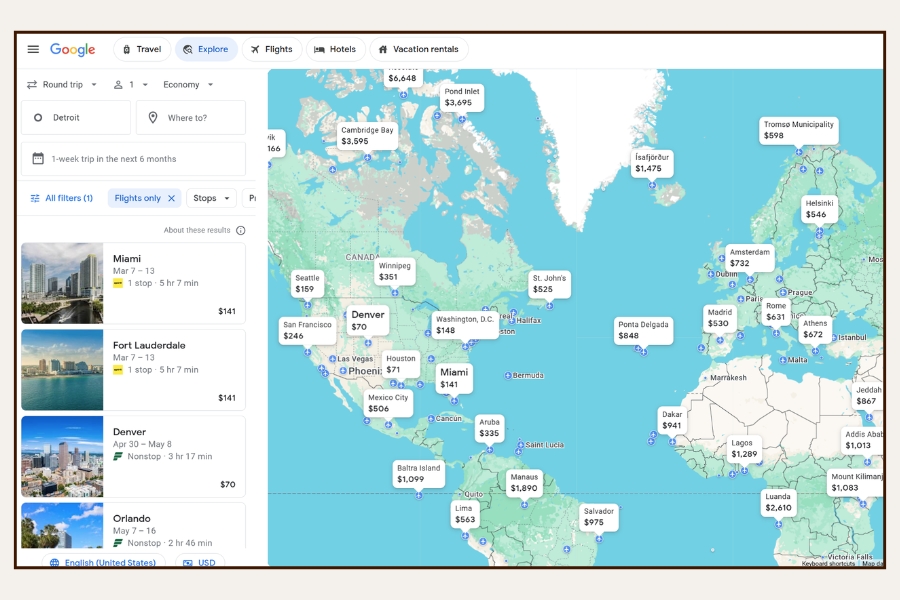900x600 pixels.
Task: Change language from English (United States)
Action: tap(103, 562)
